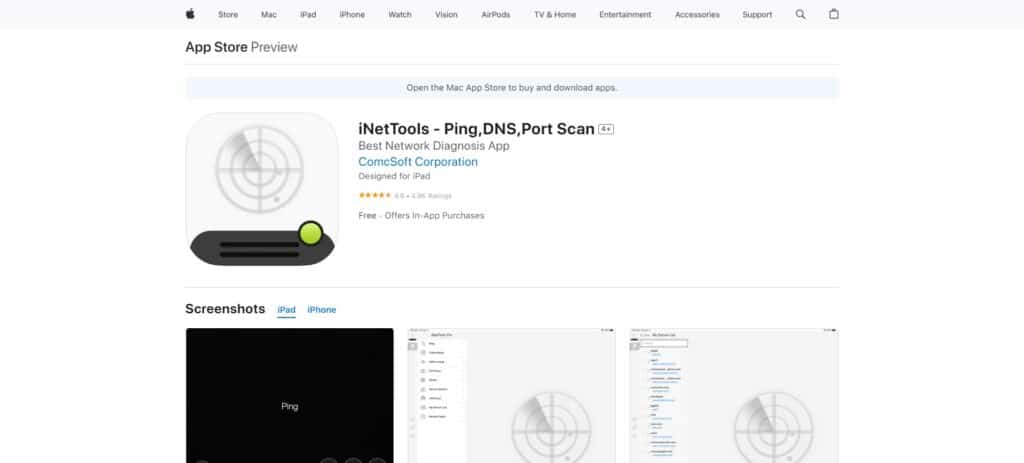Viewport: 1024px width, 463px height.
Task: Open the shopping bag icon
Action: point(834,14)
